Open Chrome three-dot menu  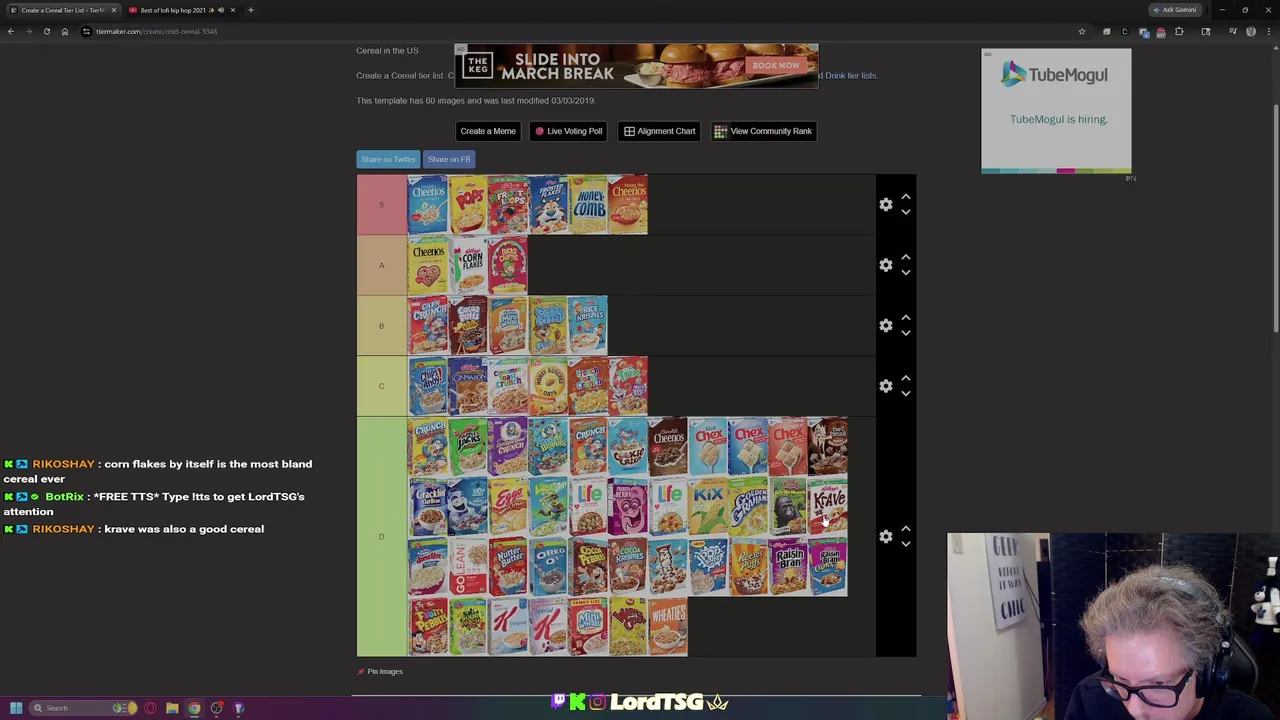(1270, 32)
